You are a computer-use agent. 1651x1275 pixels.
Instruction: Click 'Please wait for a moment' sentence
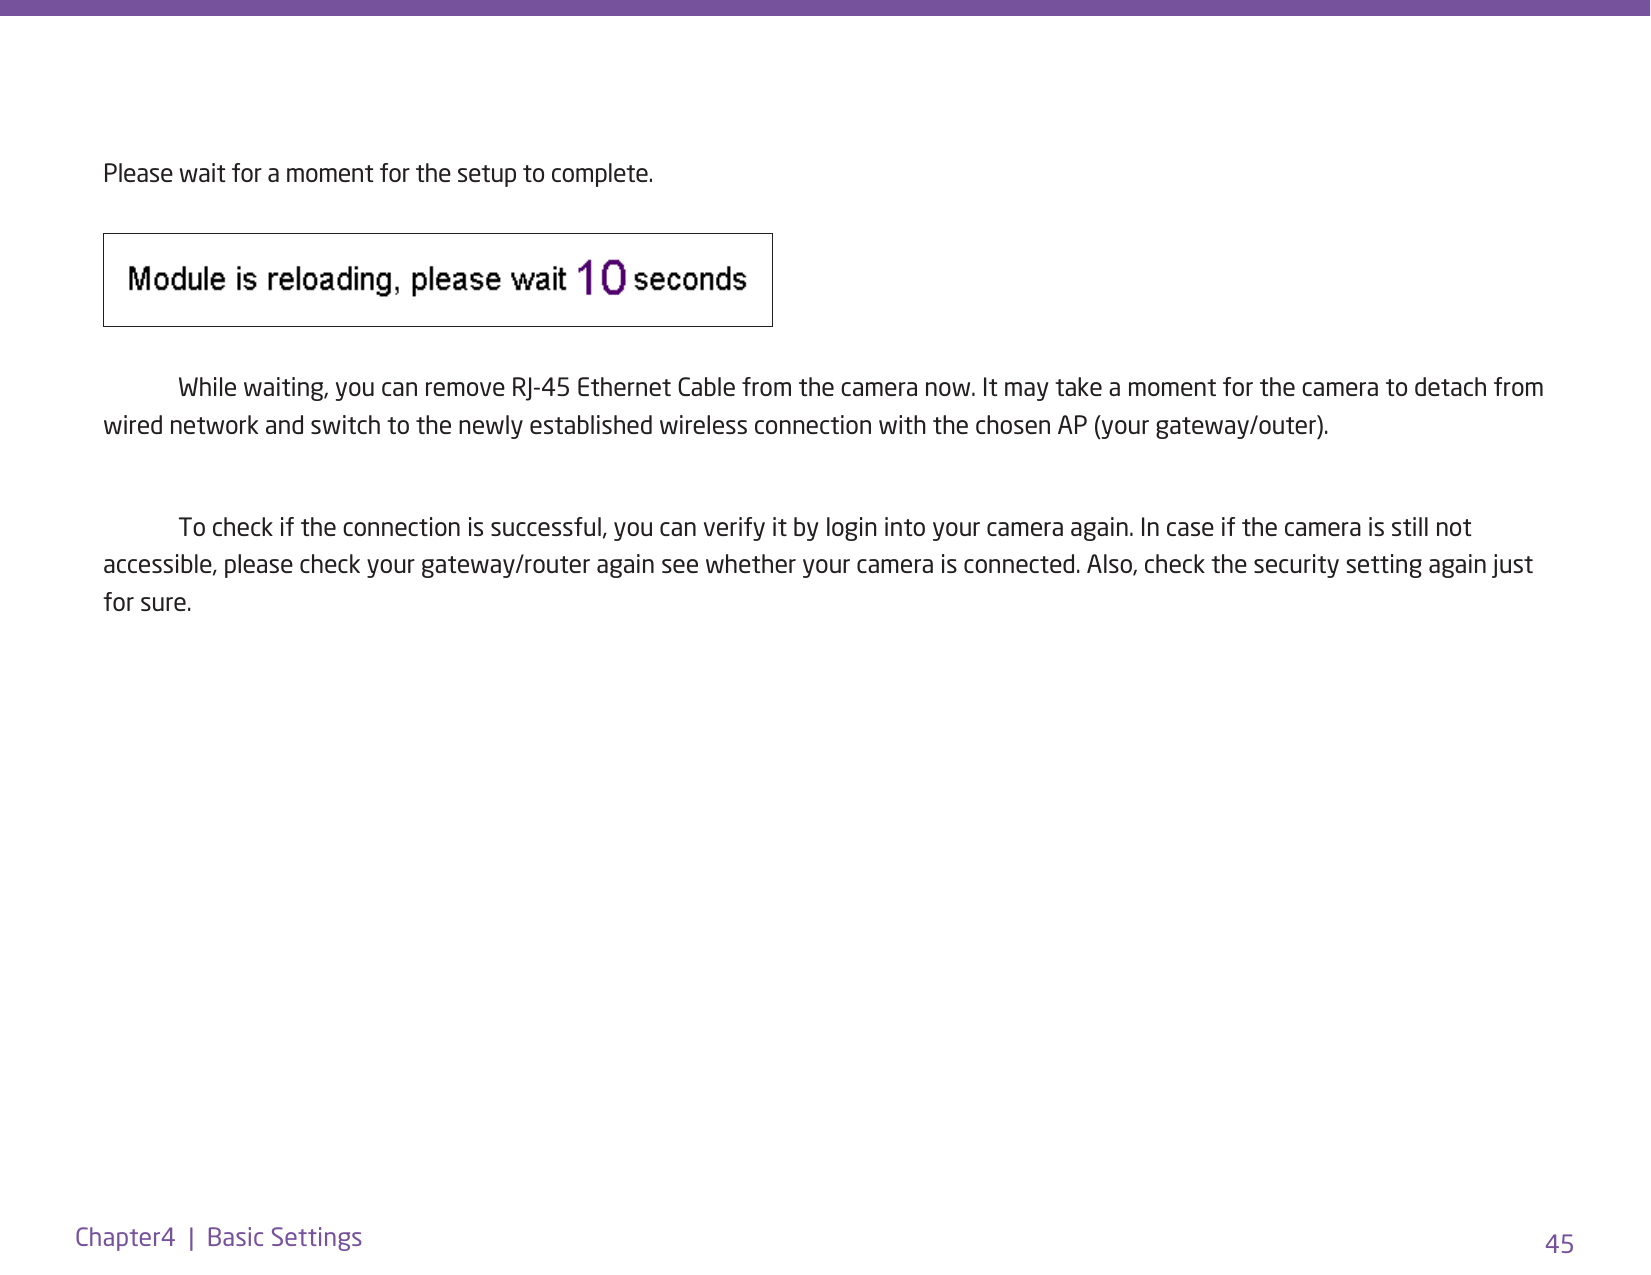pyautogui.click(x=378, y=174)
